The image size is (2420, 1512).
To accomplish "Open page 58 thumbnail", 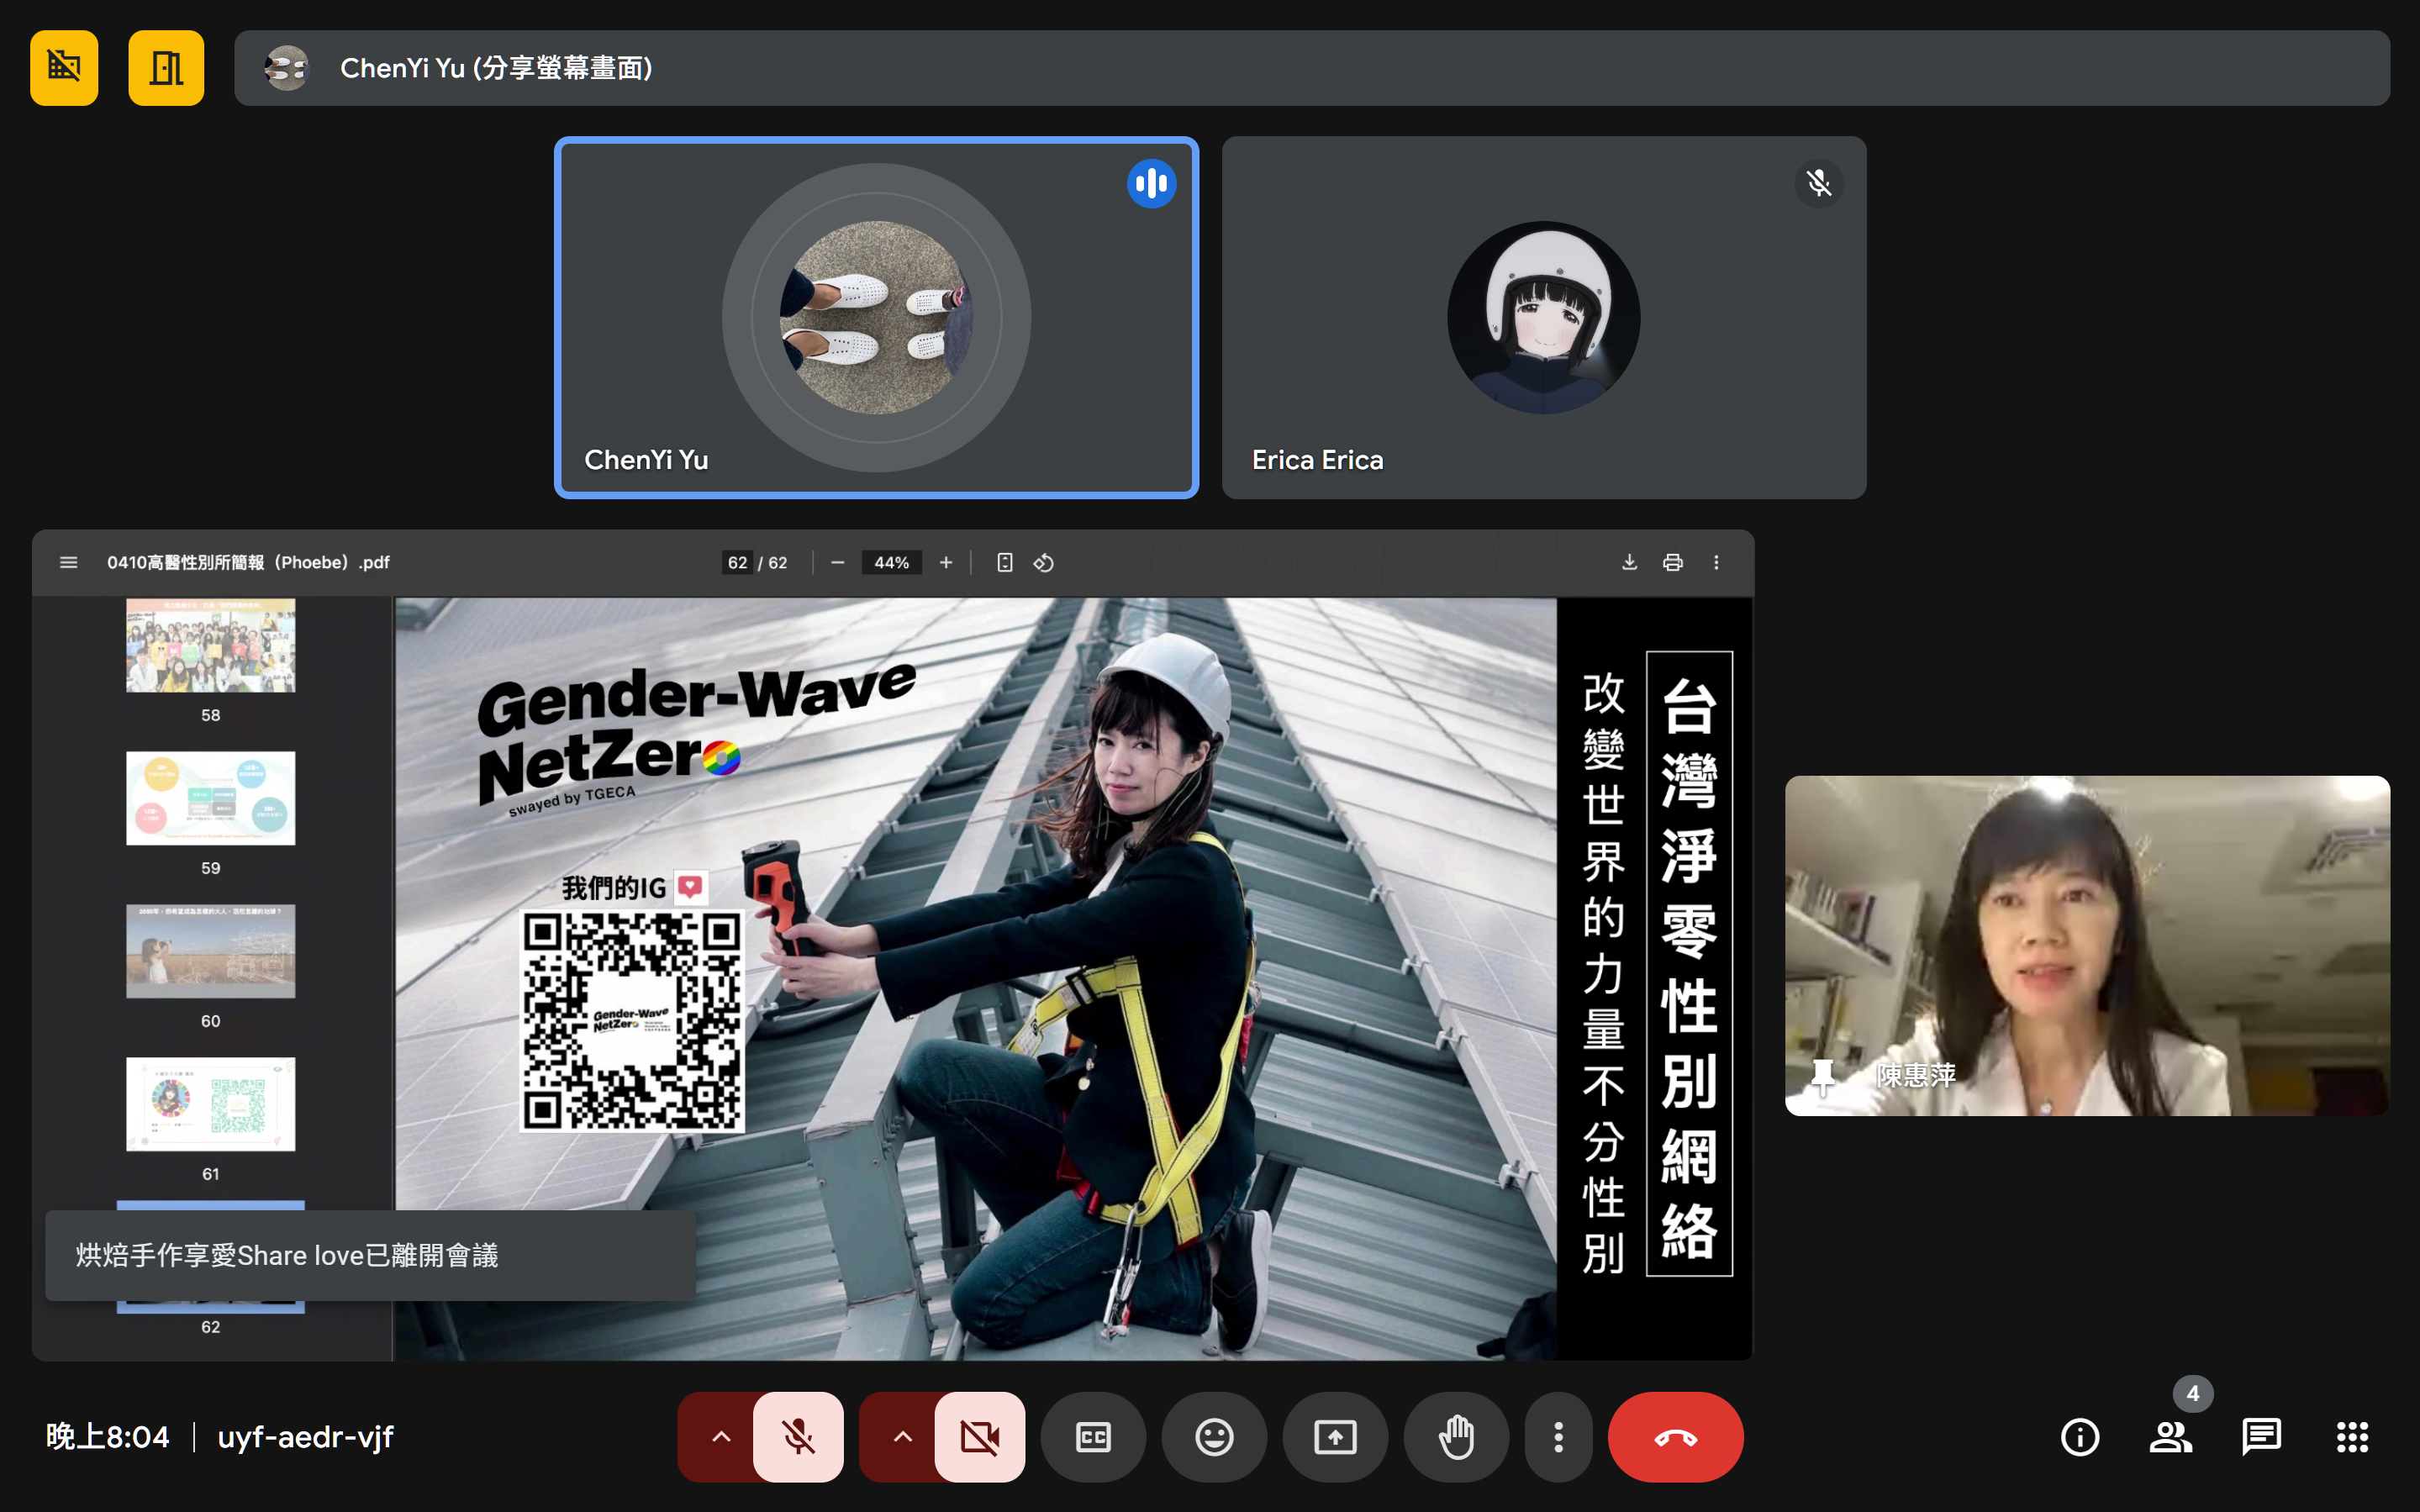I will tap(210, 645).
